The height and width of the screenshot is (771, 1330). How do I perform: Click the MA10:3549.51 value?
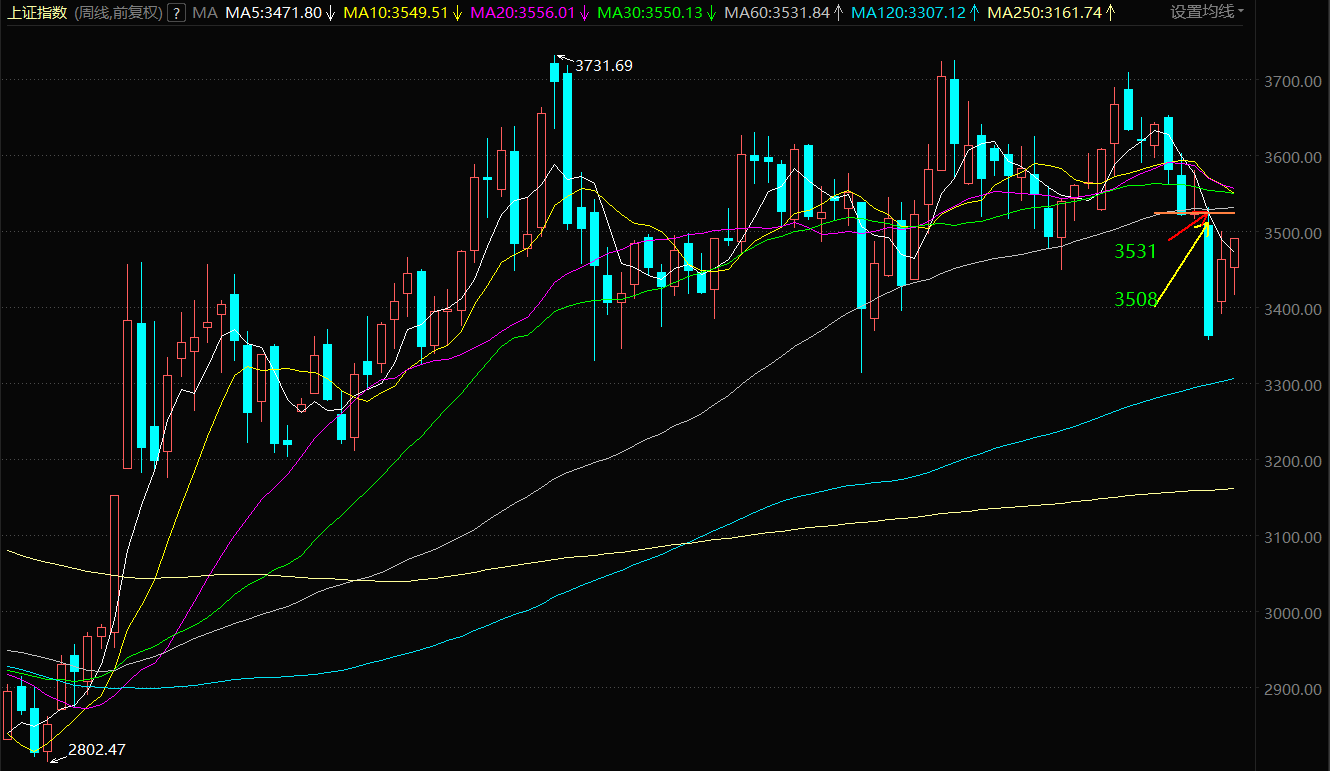(394, 13)
